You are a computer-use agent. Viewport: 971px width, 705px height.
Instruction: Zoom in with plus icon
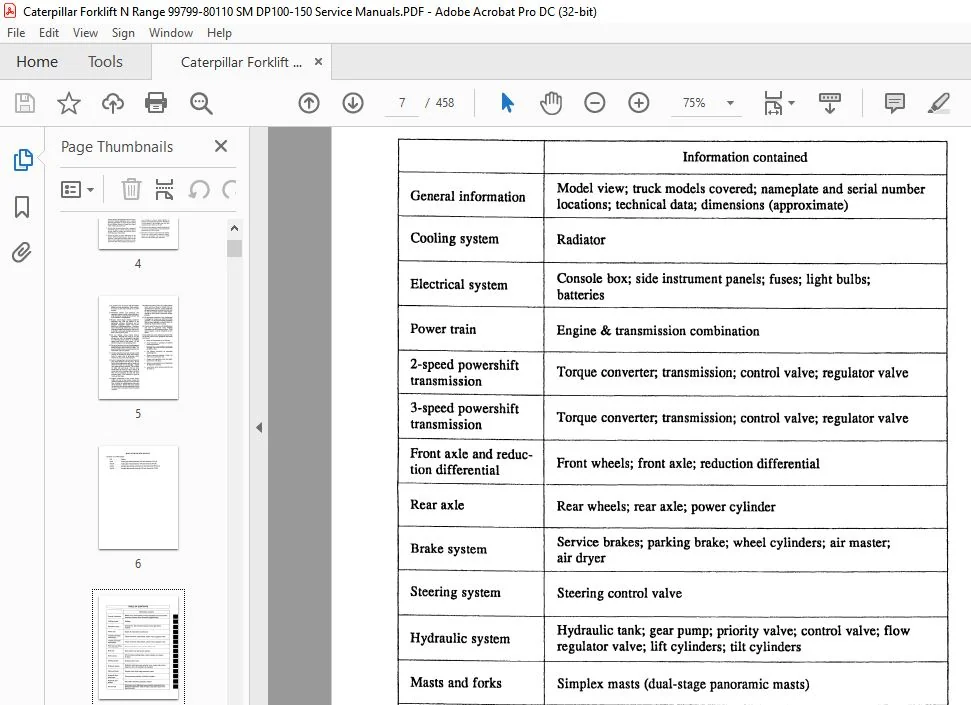coord(638,103)
